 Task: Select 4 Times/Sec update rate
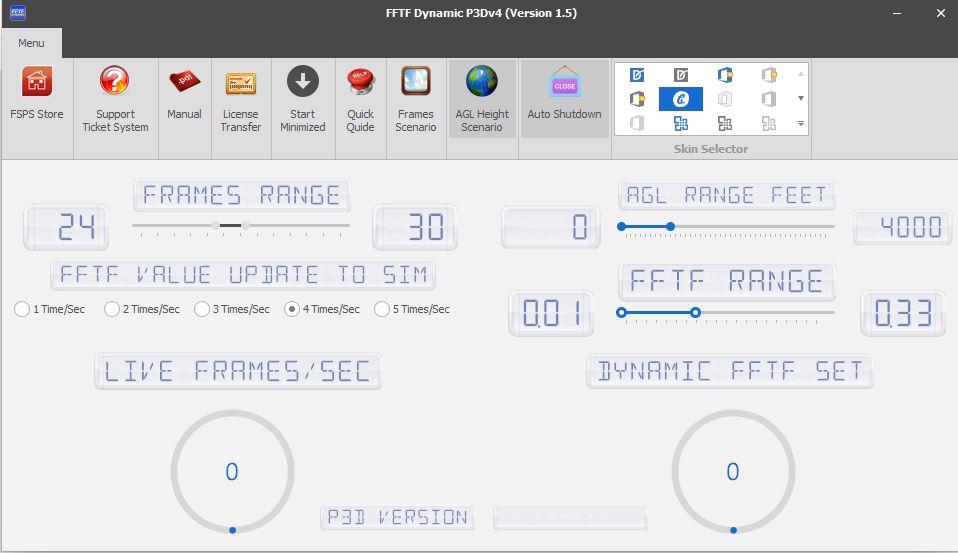[322, 309]
